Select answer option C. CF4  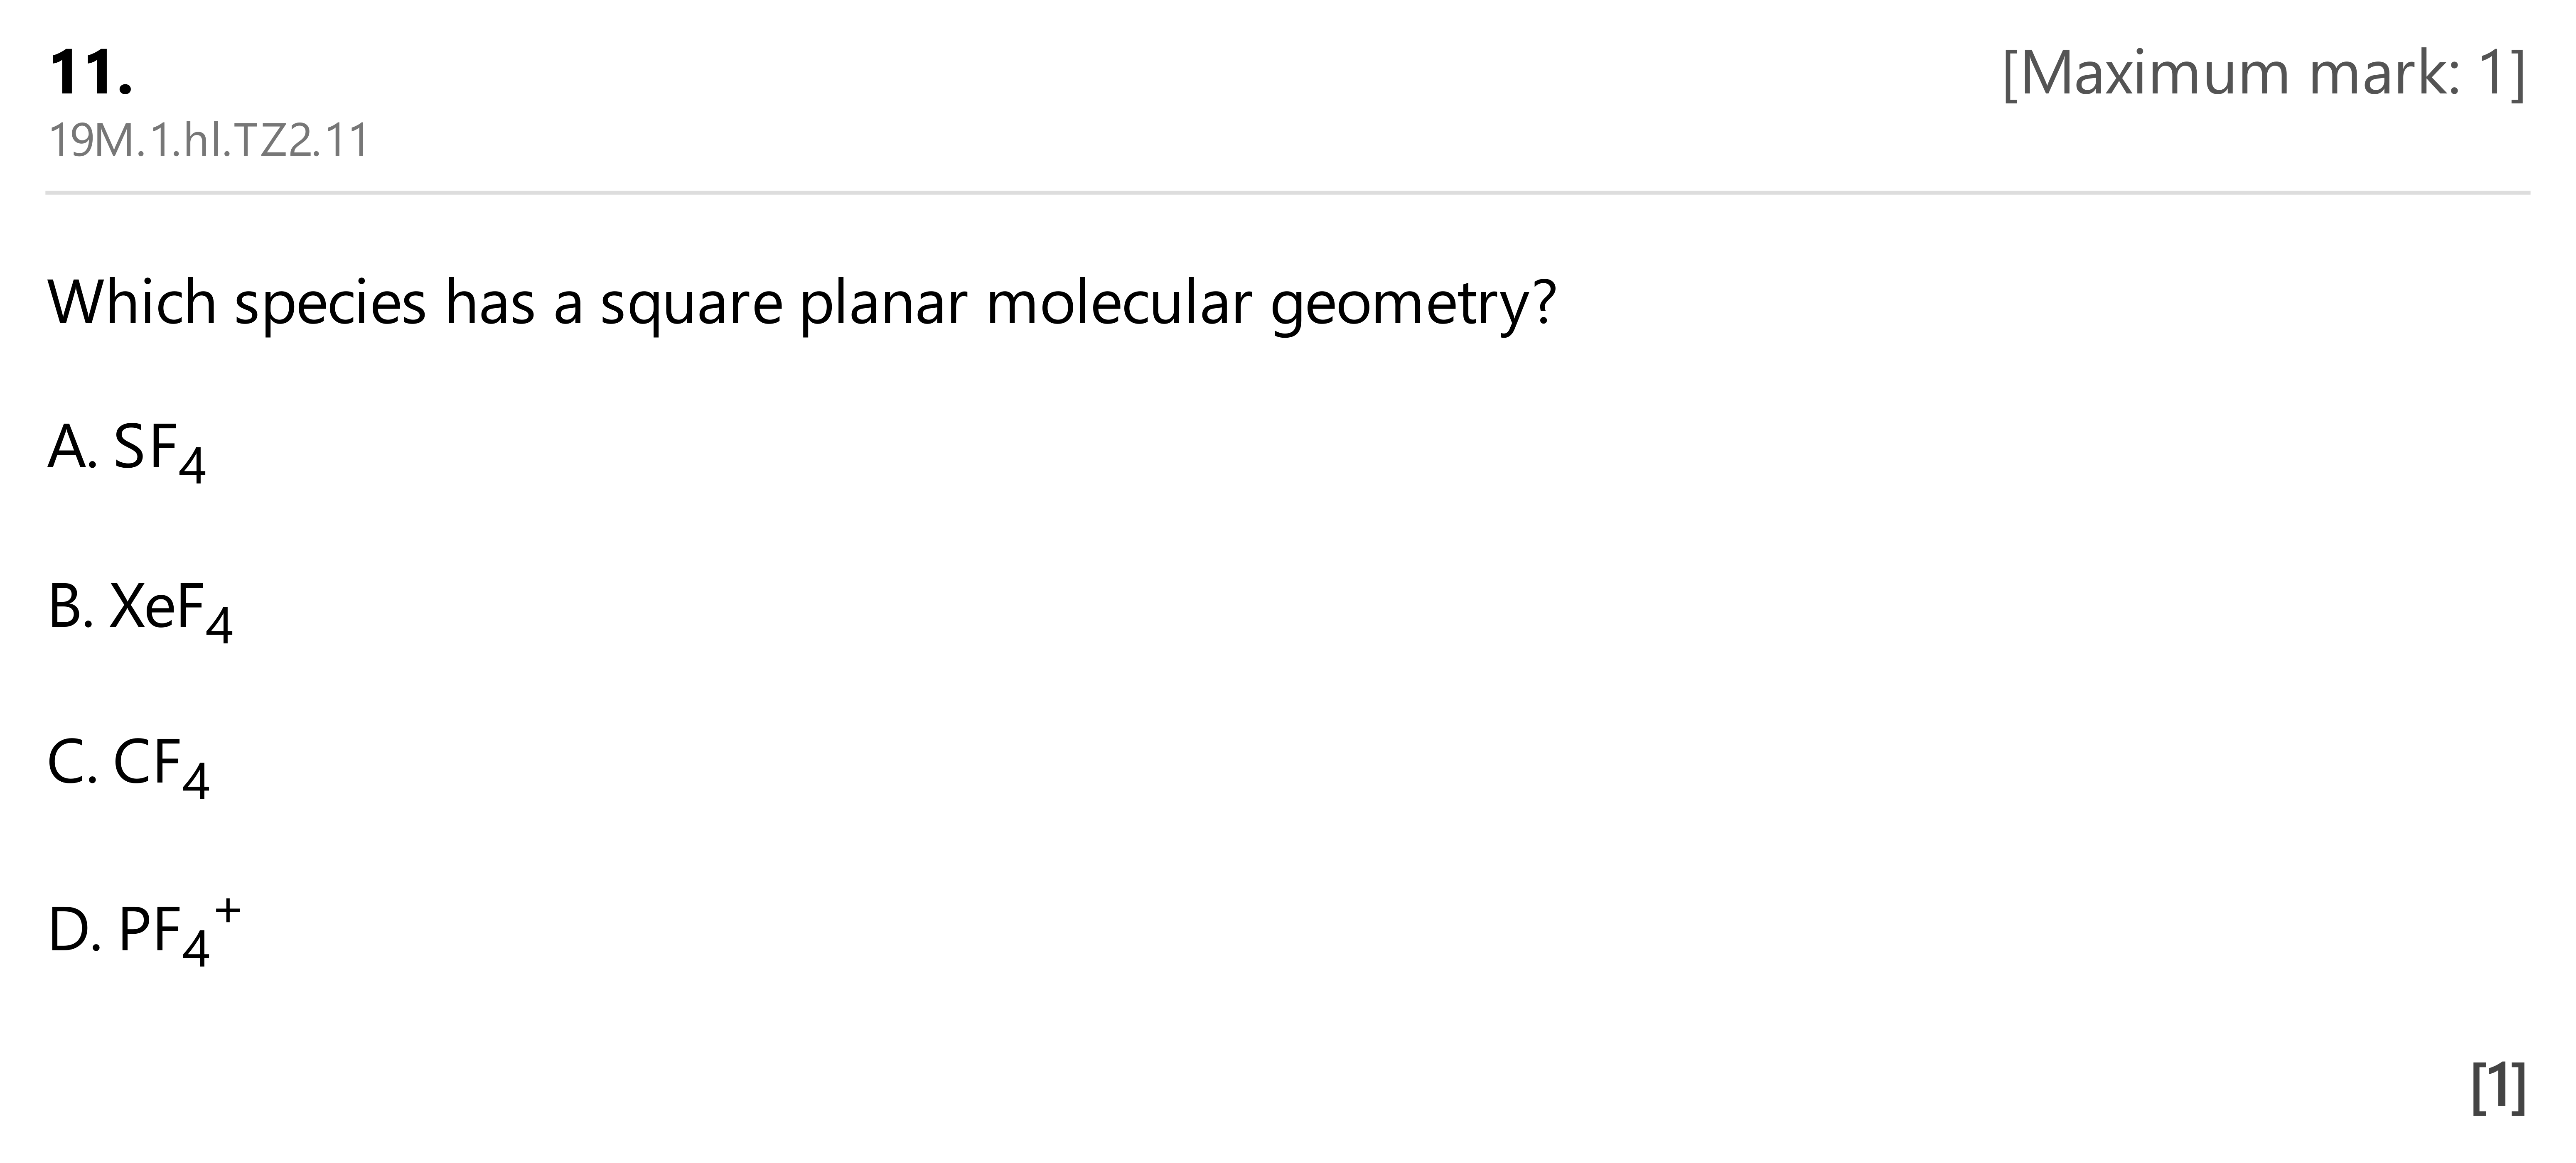129,767
